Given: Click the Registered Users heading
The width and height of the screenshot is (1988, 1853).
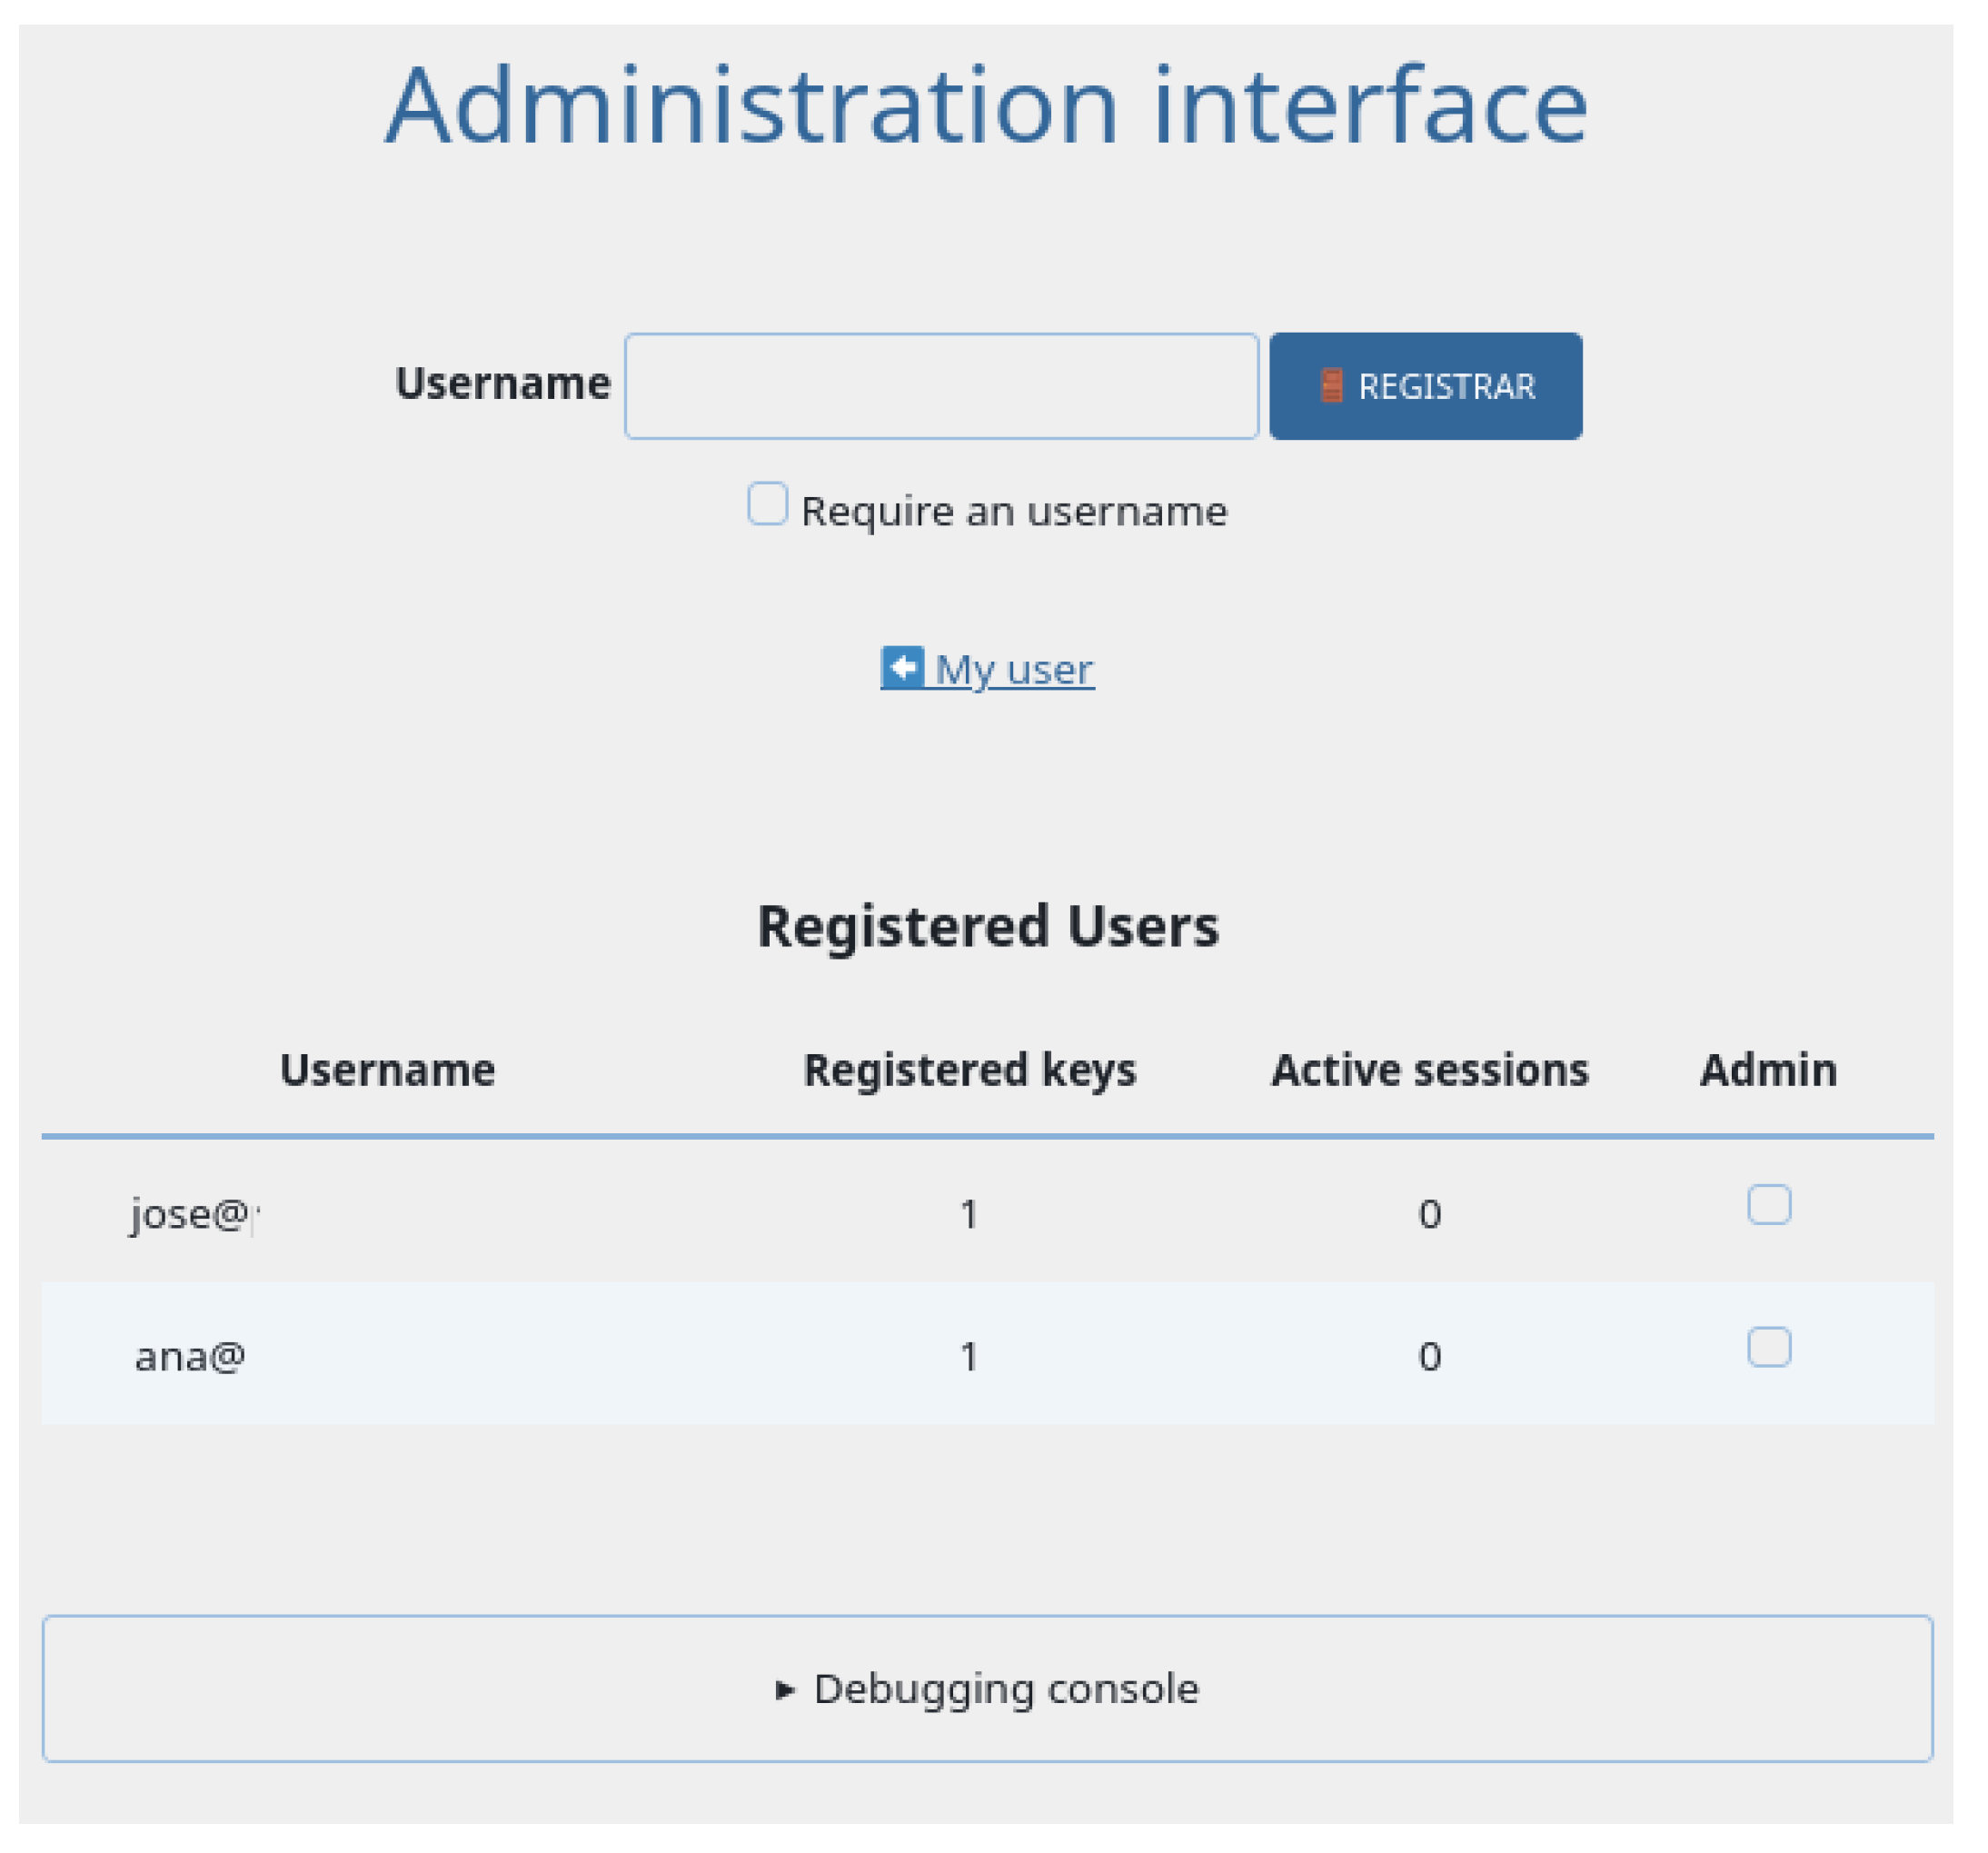Looking at the screenshot, I should (987, 926).
